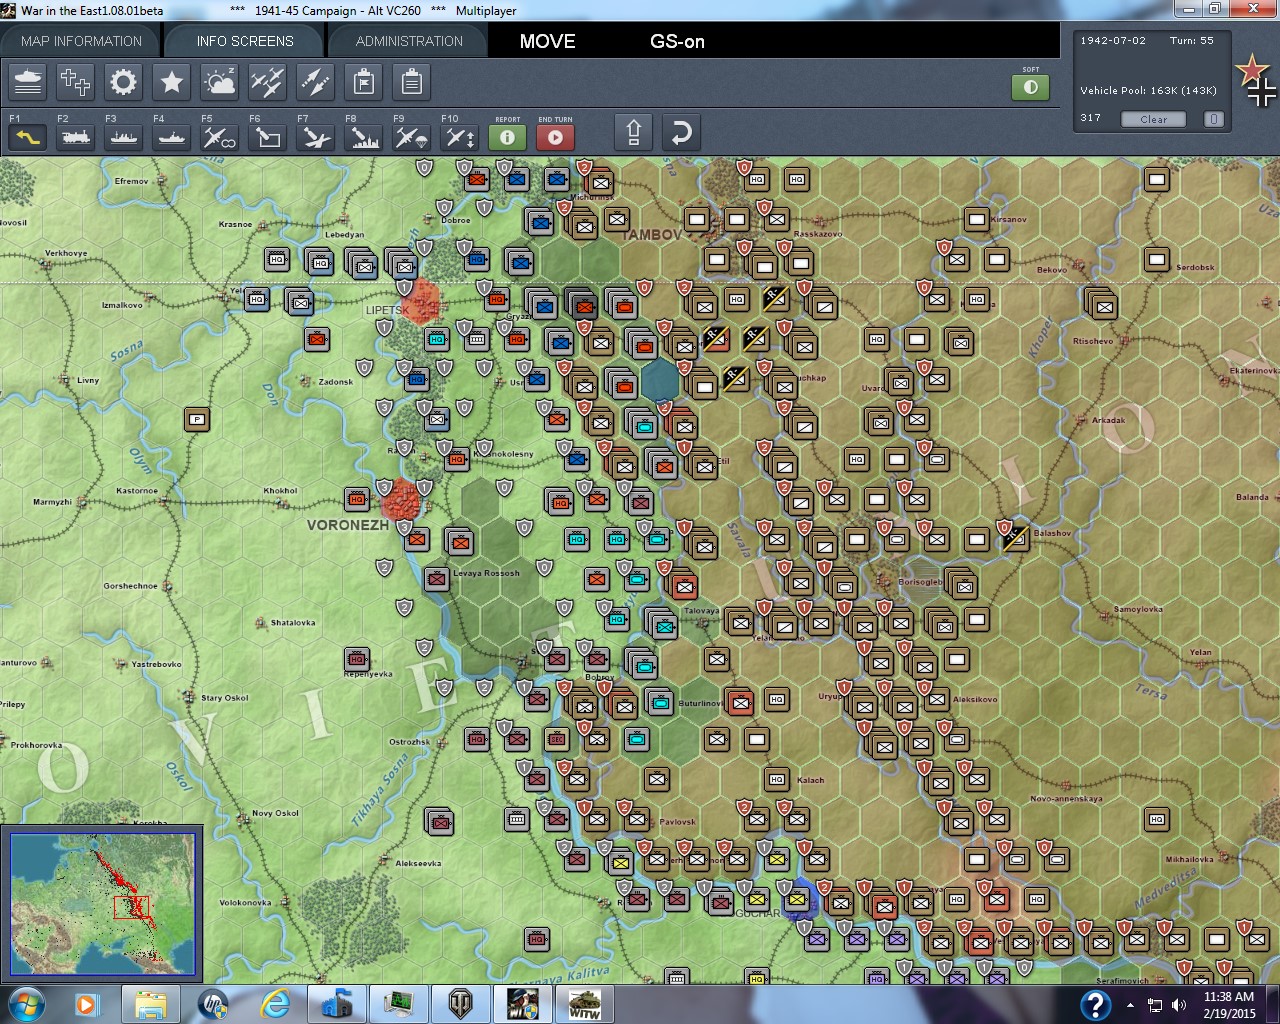
Task: Click the Balashov town label
Action: point(1052,533)
